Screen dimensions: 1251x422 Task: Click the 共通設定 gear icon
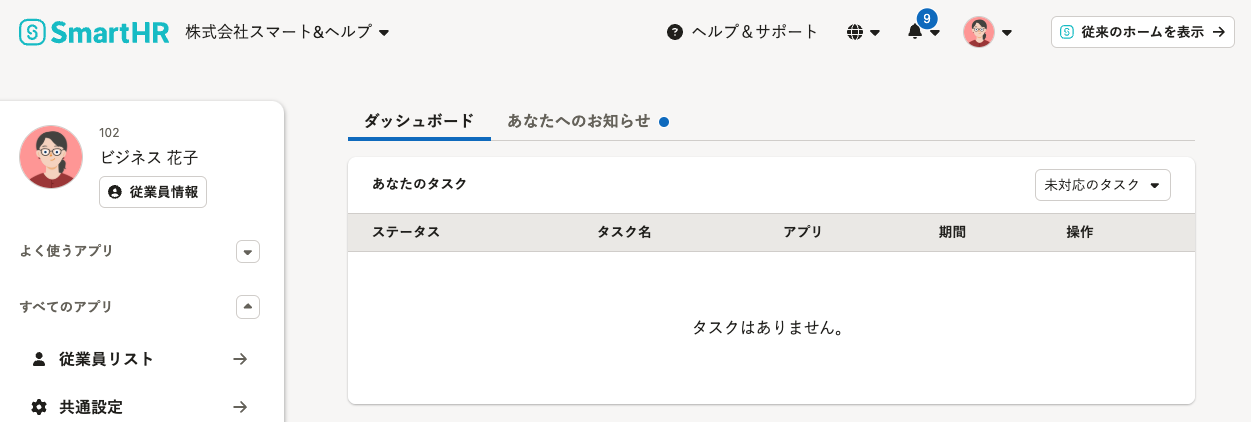[x=39, y=407]
